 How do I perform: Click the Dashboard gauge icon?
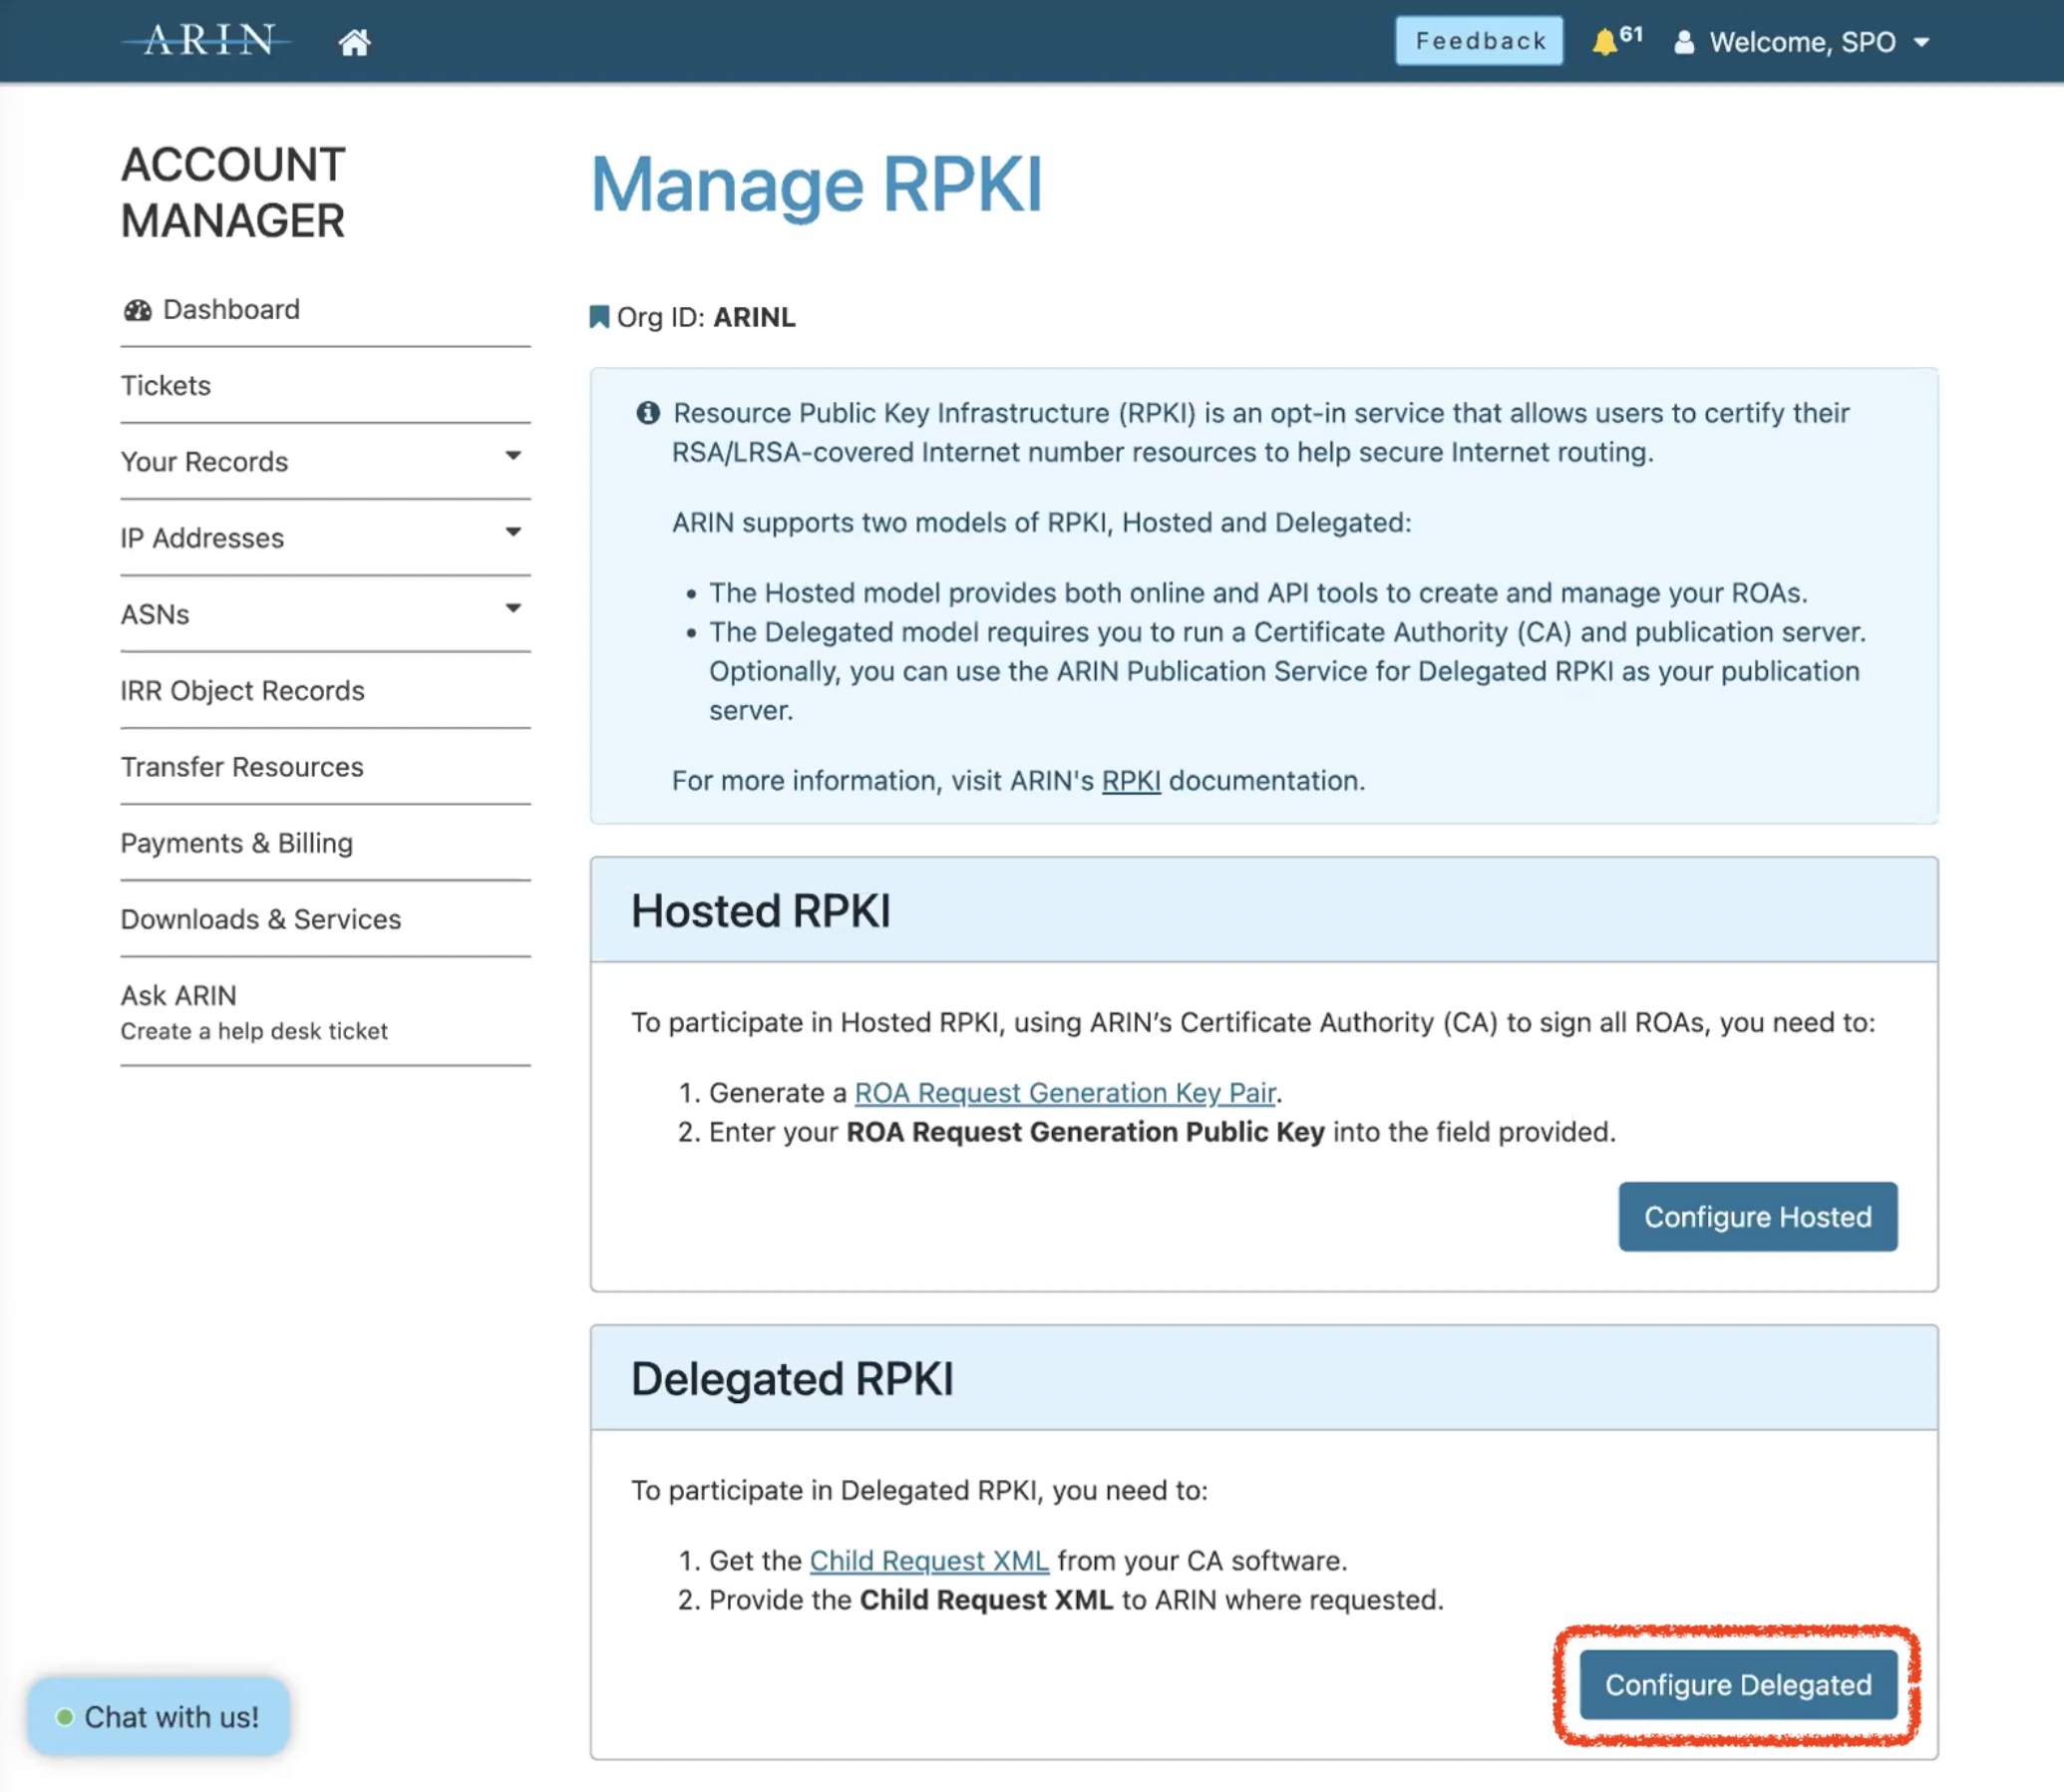coord(137,310)
